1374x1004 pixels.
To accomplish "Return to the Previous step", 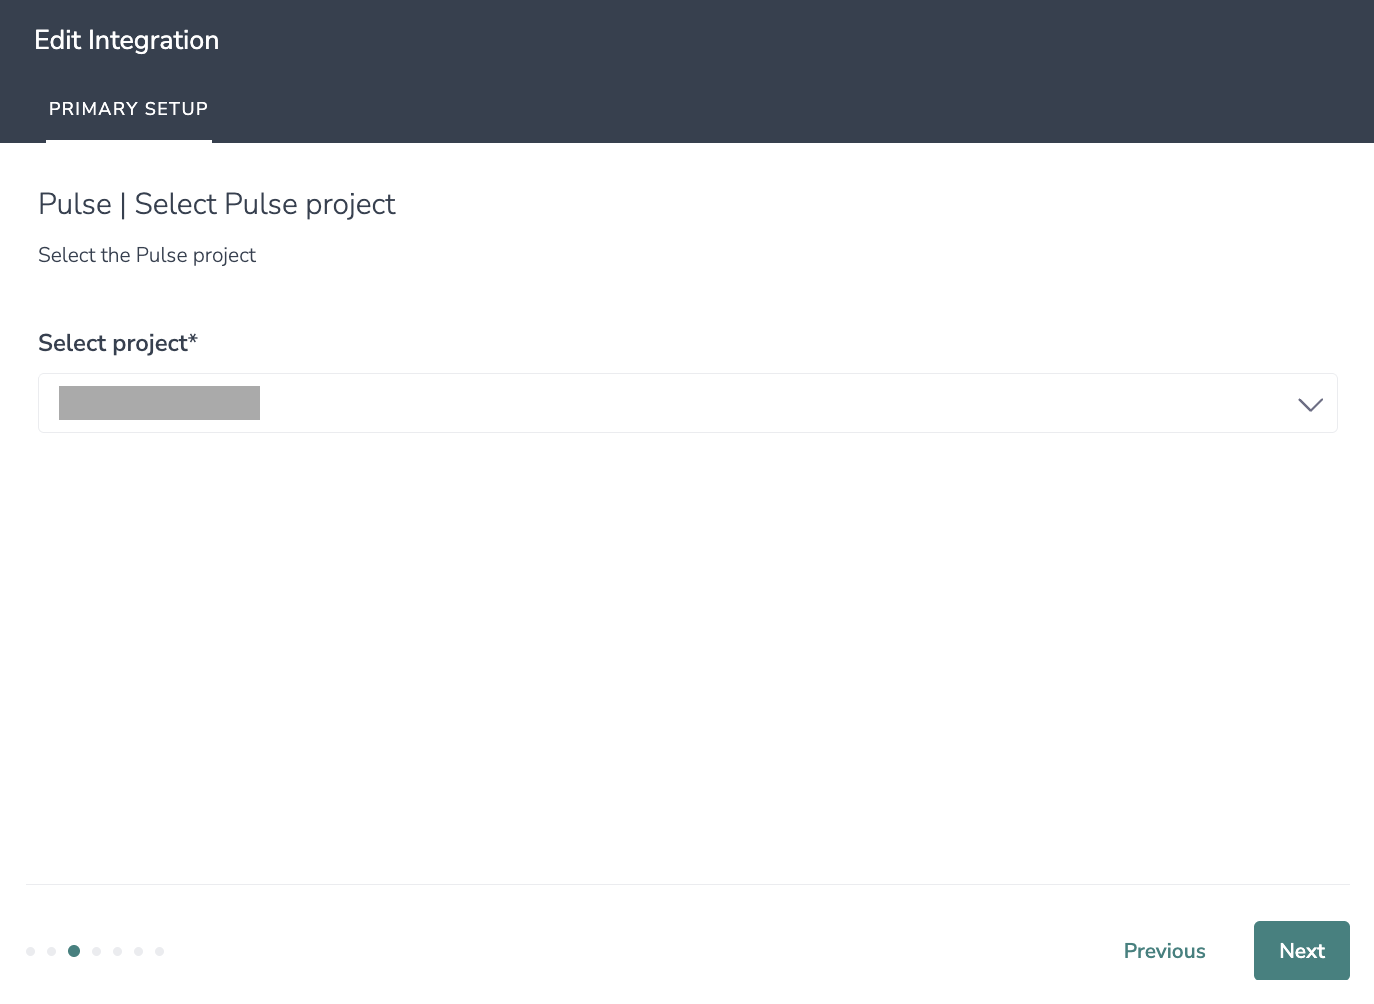I will tap(1165, 951).
